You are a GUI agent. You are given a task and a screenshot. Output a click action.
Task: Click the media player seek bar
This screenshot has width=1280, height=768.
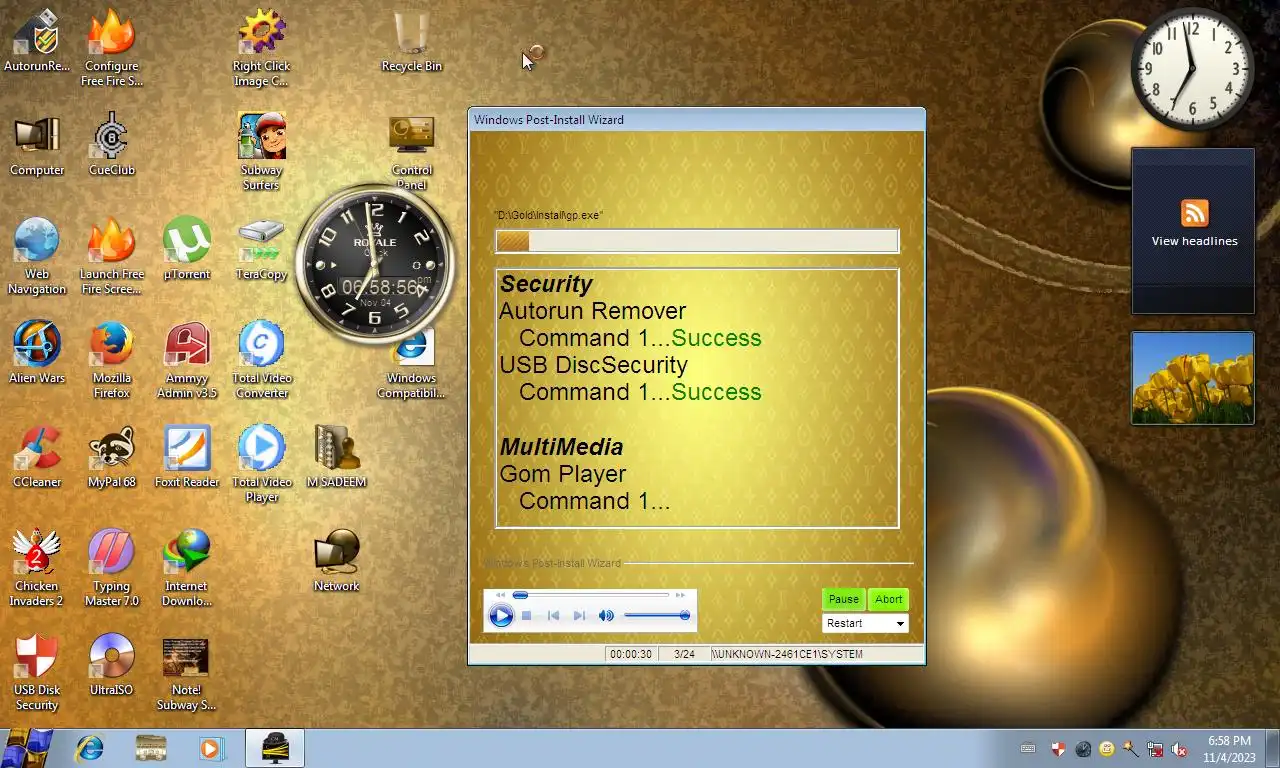[591, 595]
